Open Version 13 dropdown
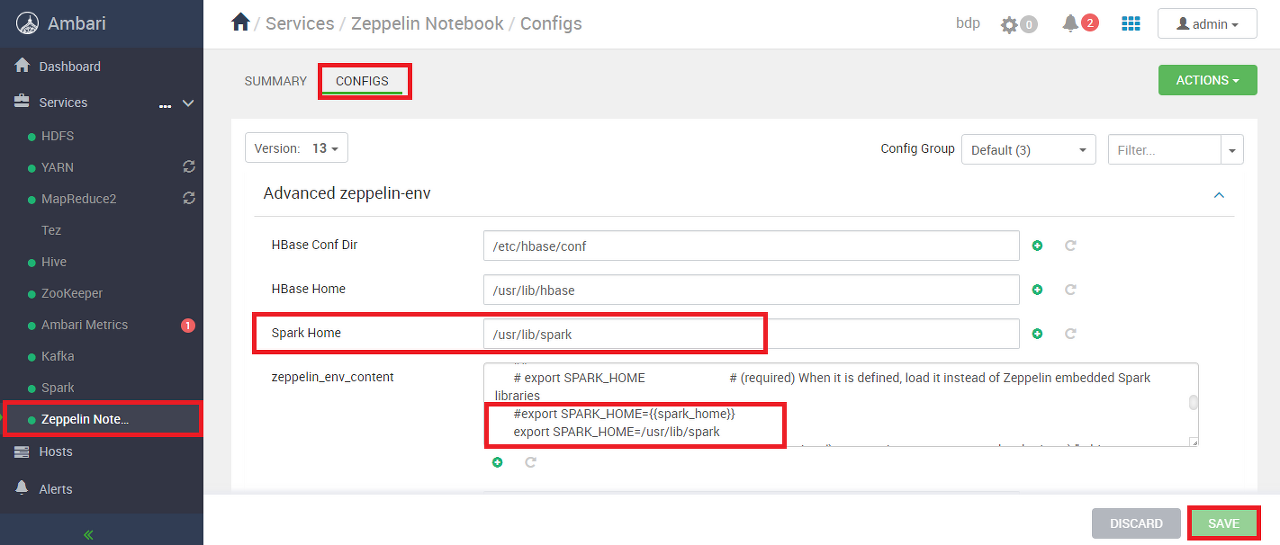Image resolution: width=1280 pixels, height=545 pixels. click(x=296, y=148)
